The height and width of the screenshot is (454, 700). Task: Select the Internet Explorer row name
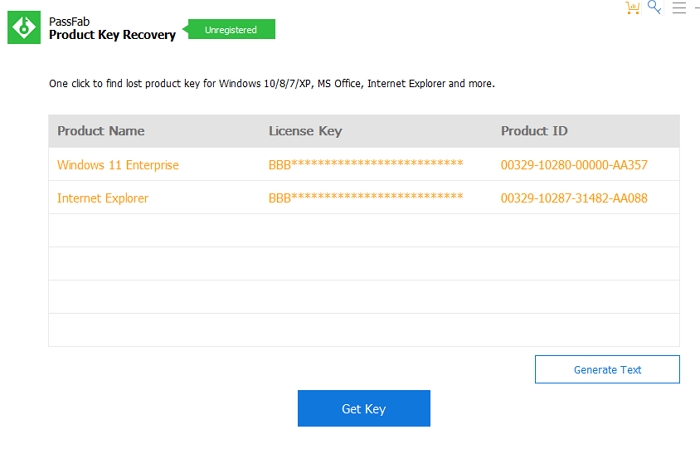(103, 198)
